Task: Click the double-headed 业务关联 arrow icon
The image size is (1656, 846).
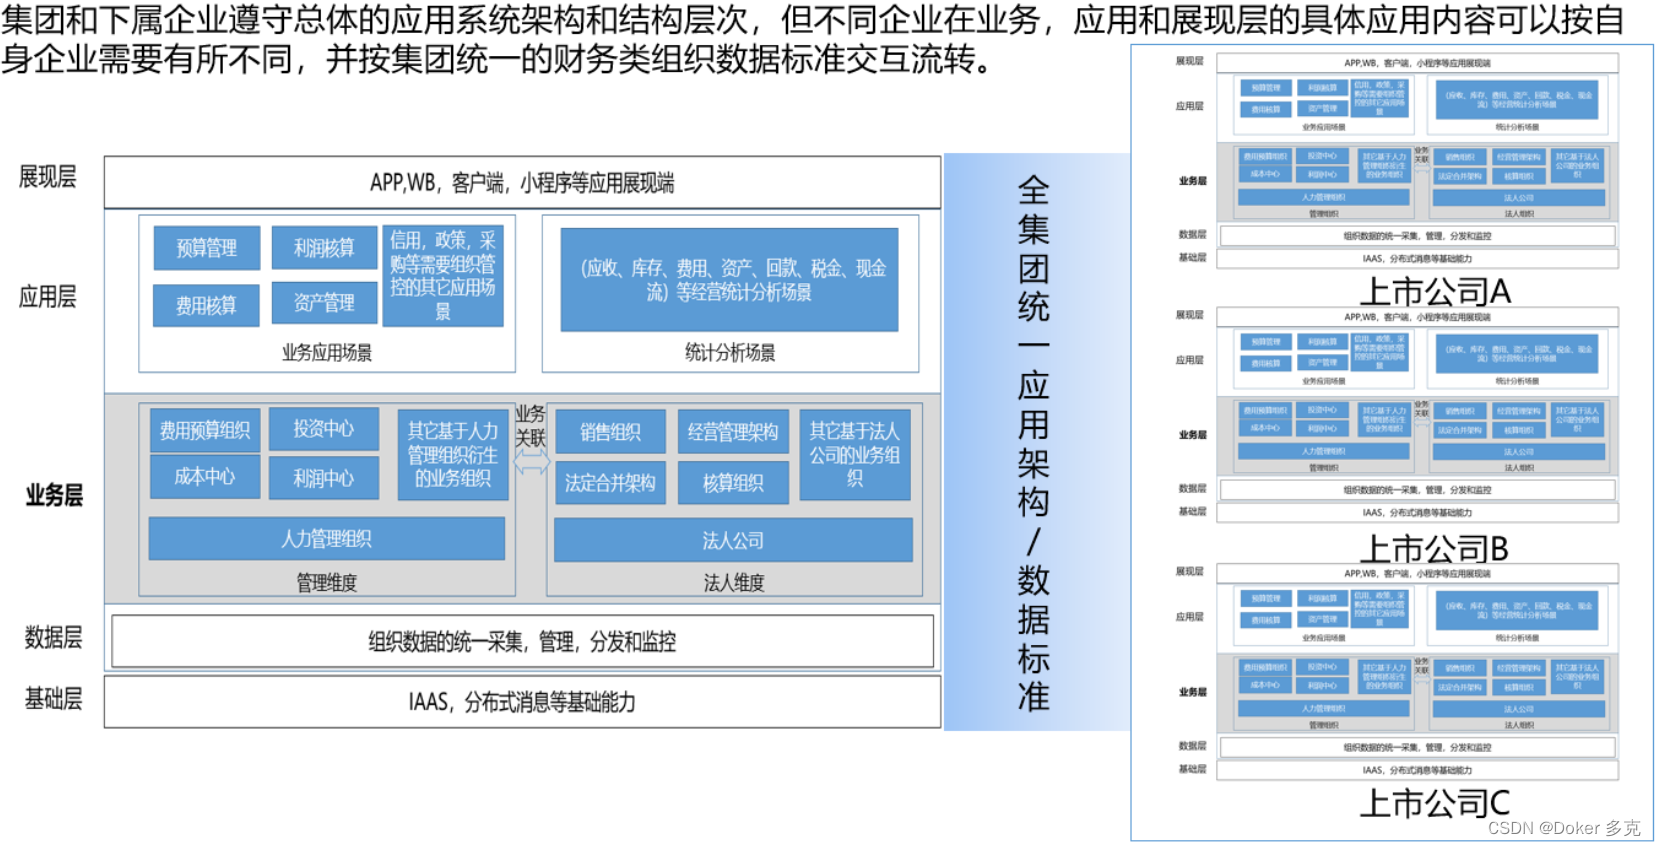Action: [x=531, y=462]
